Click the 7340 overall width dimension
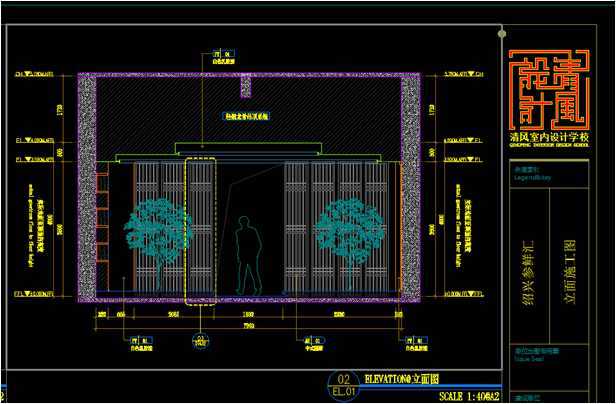Viewport: 616px width, 404px height. click(x=249, y=326)
